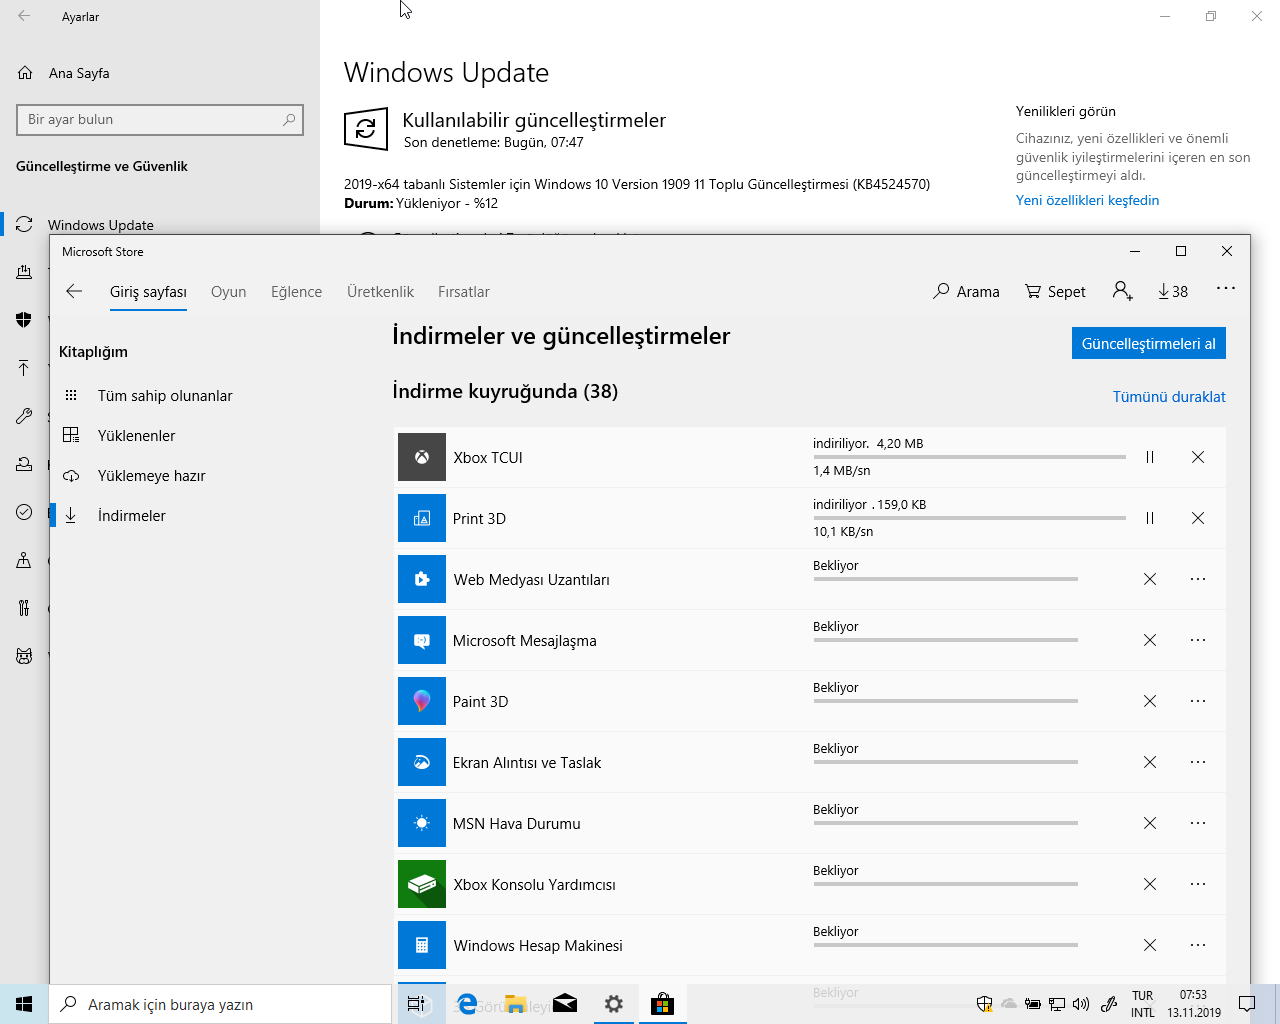1280x1024 pixels.
Task: Click the Print 3D app icon
Action: (x=422, y=518)
